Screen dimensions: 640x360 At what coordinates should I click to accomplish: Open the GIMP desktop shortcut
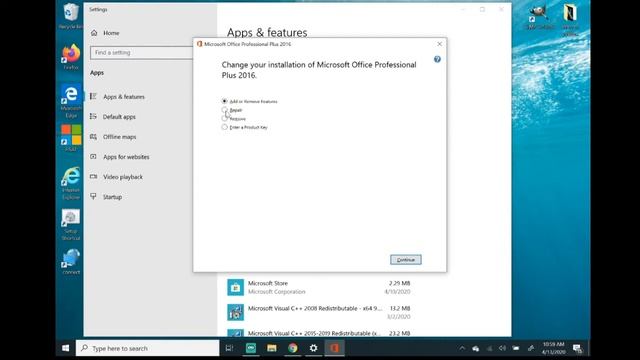[540, 16]
